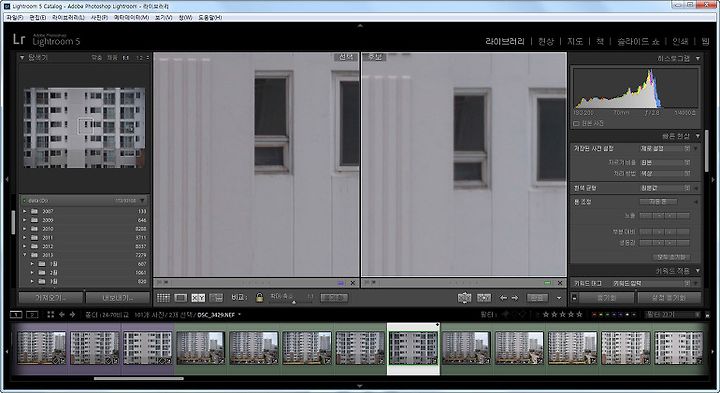The width and height of the screenshot is (720, 393).
Task: Open the data (D:) volume dropdown
Action: (x=142, y=201)
